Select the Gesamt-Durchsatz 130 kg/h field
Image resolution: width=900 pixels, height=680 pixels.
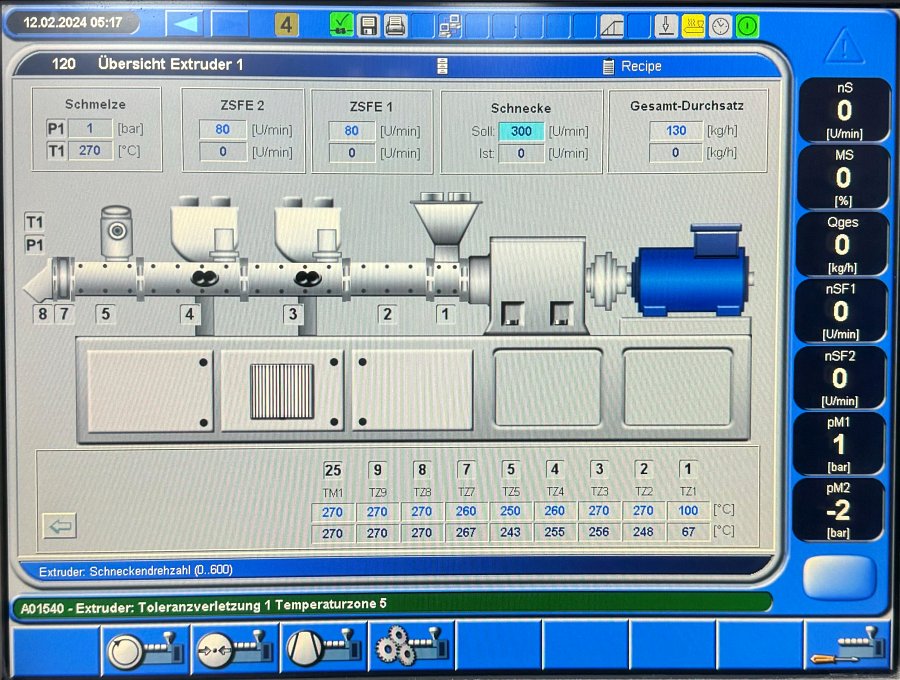676,130
